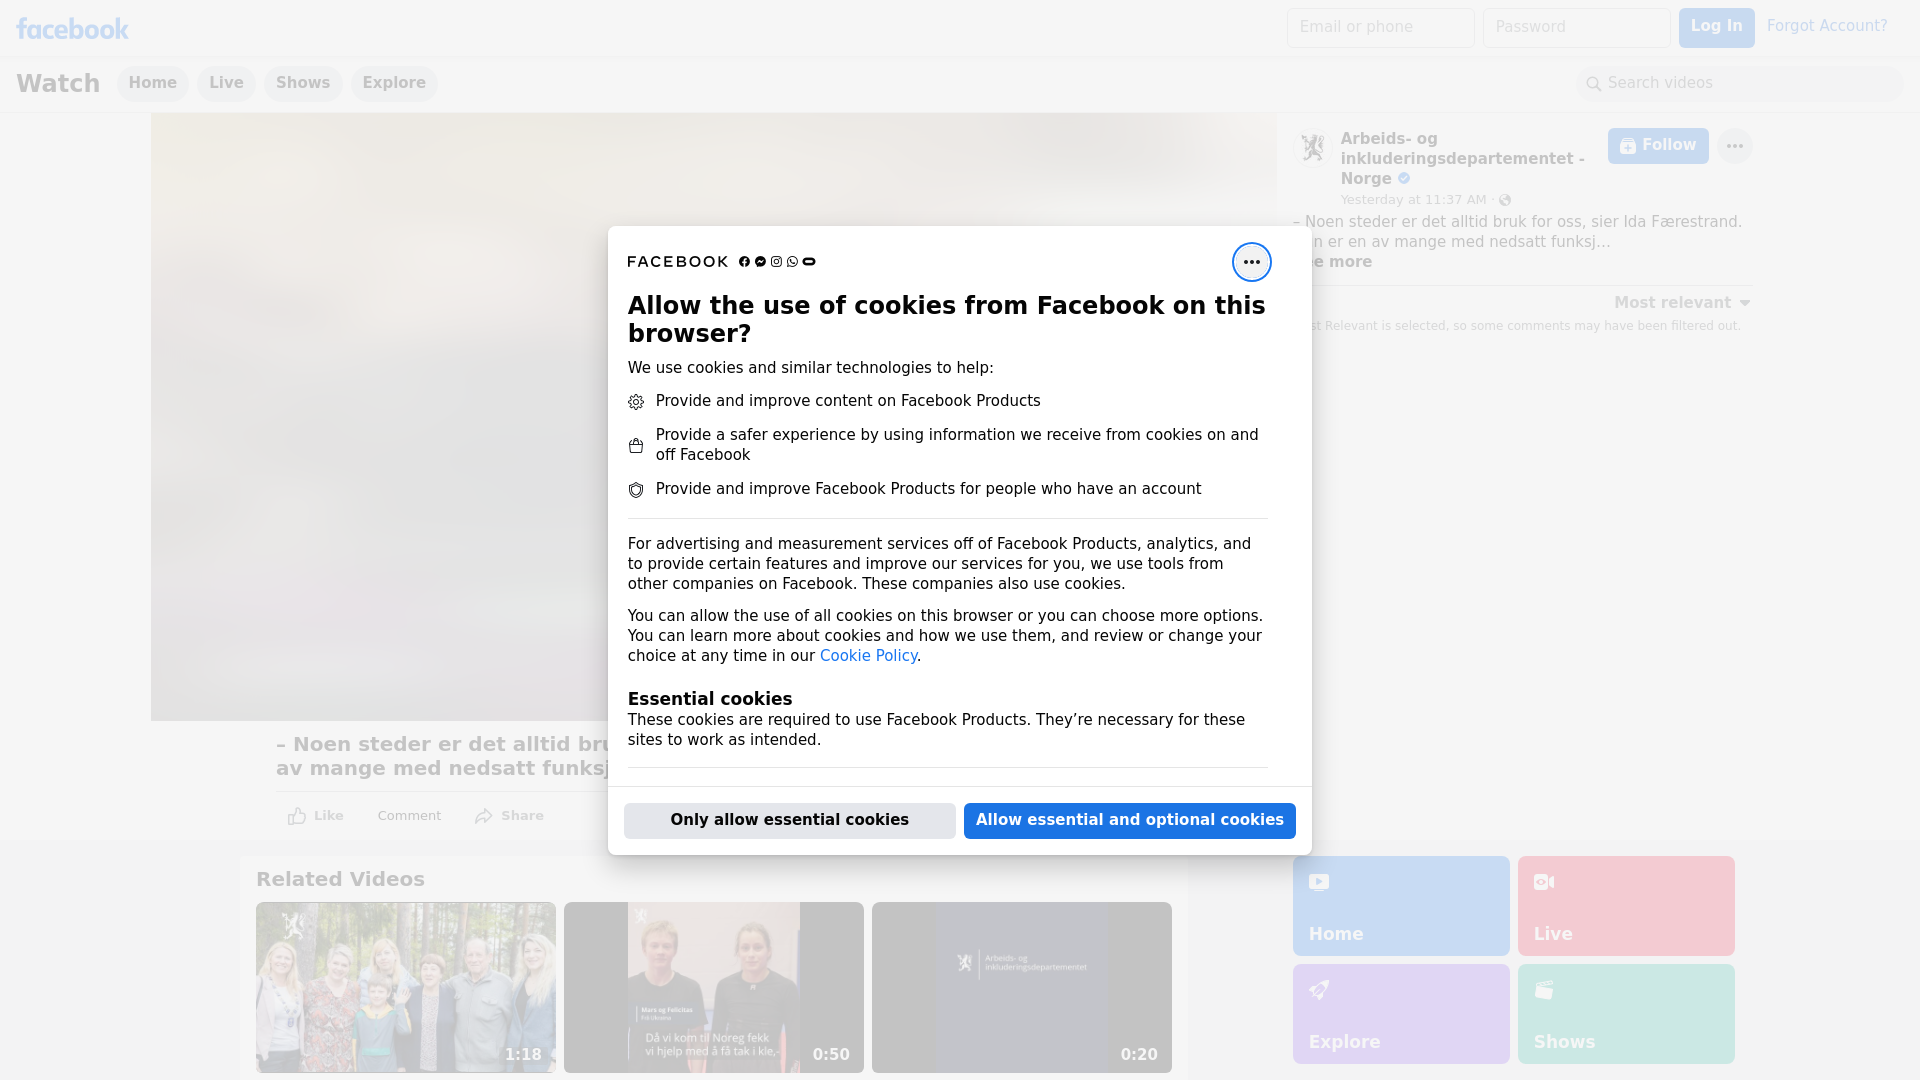Screen dimensions: 1920x1080
Task: Open the related video lasting 0:50
Action: click(x=714, y=988)
